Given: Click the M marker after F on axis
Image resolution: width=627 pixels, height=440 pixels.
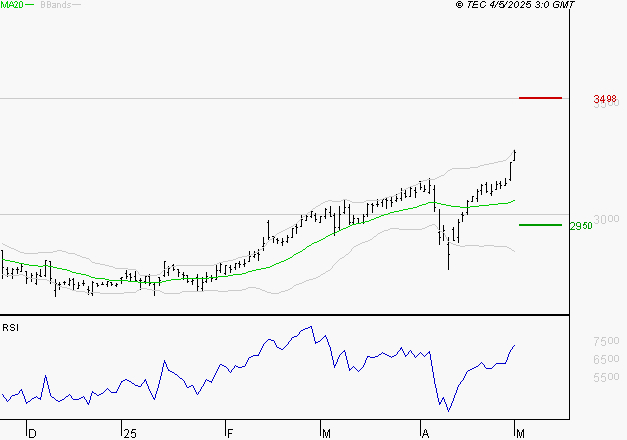Looking at the screenshot, I should point(326,434).
